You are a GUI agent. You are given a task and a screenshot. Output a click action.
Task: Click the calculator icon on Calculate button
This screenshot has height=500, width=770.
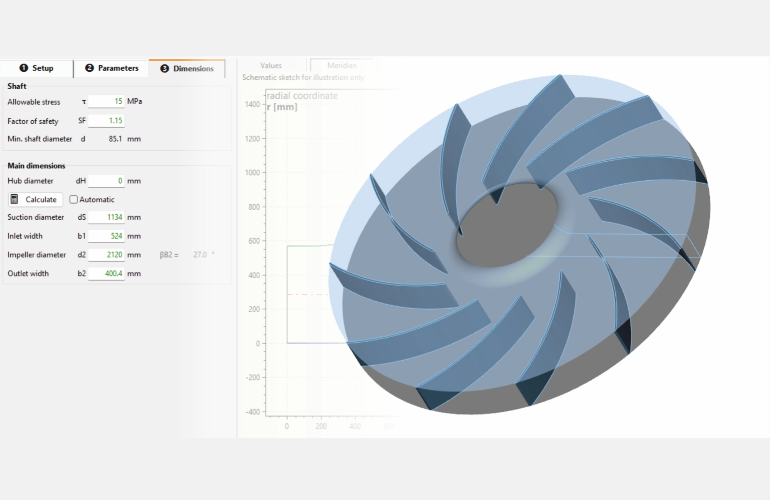click(x=15, y=199)
